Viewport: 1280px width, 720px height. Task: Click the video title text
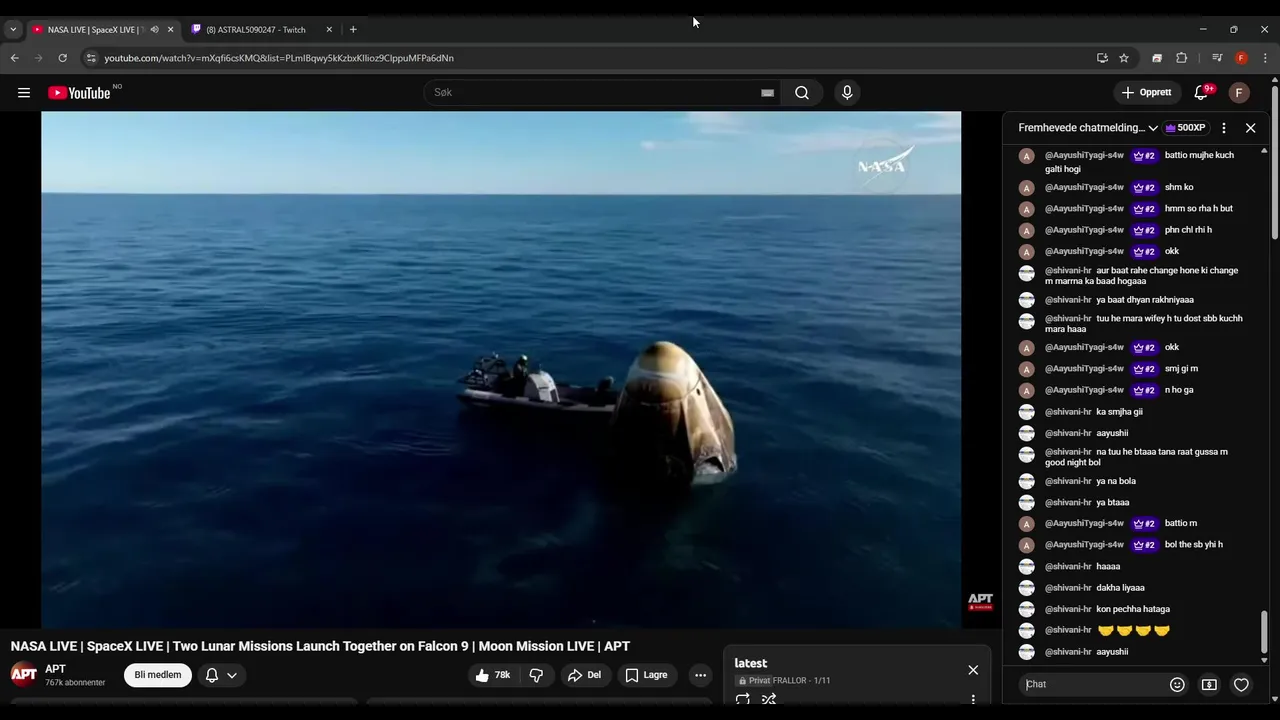[320, 646]
